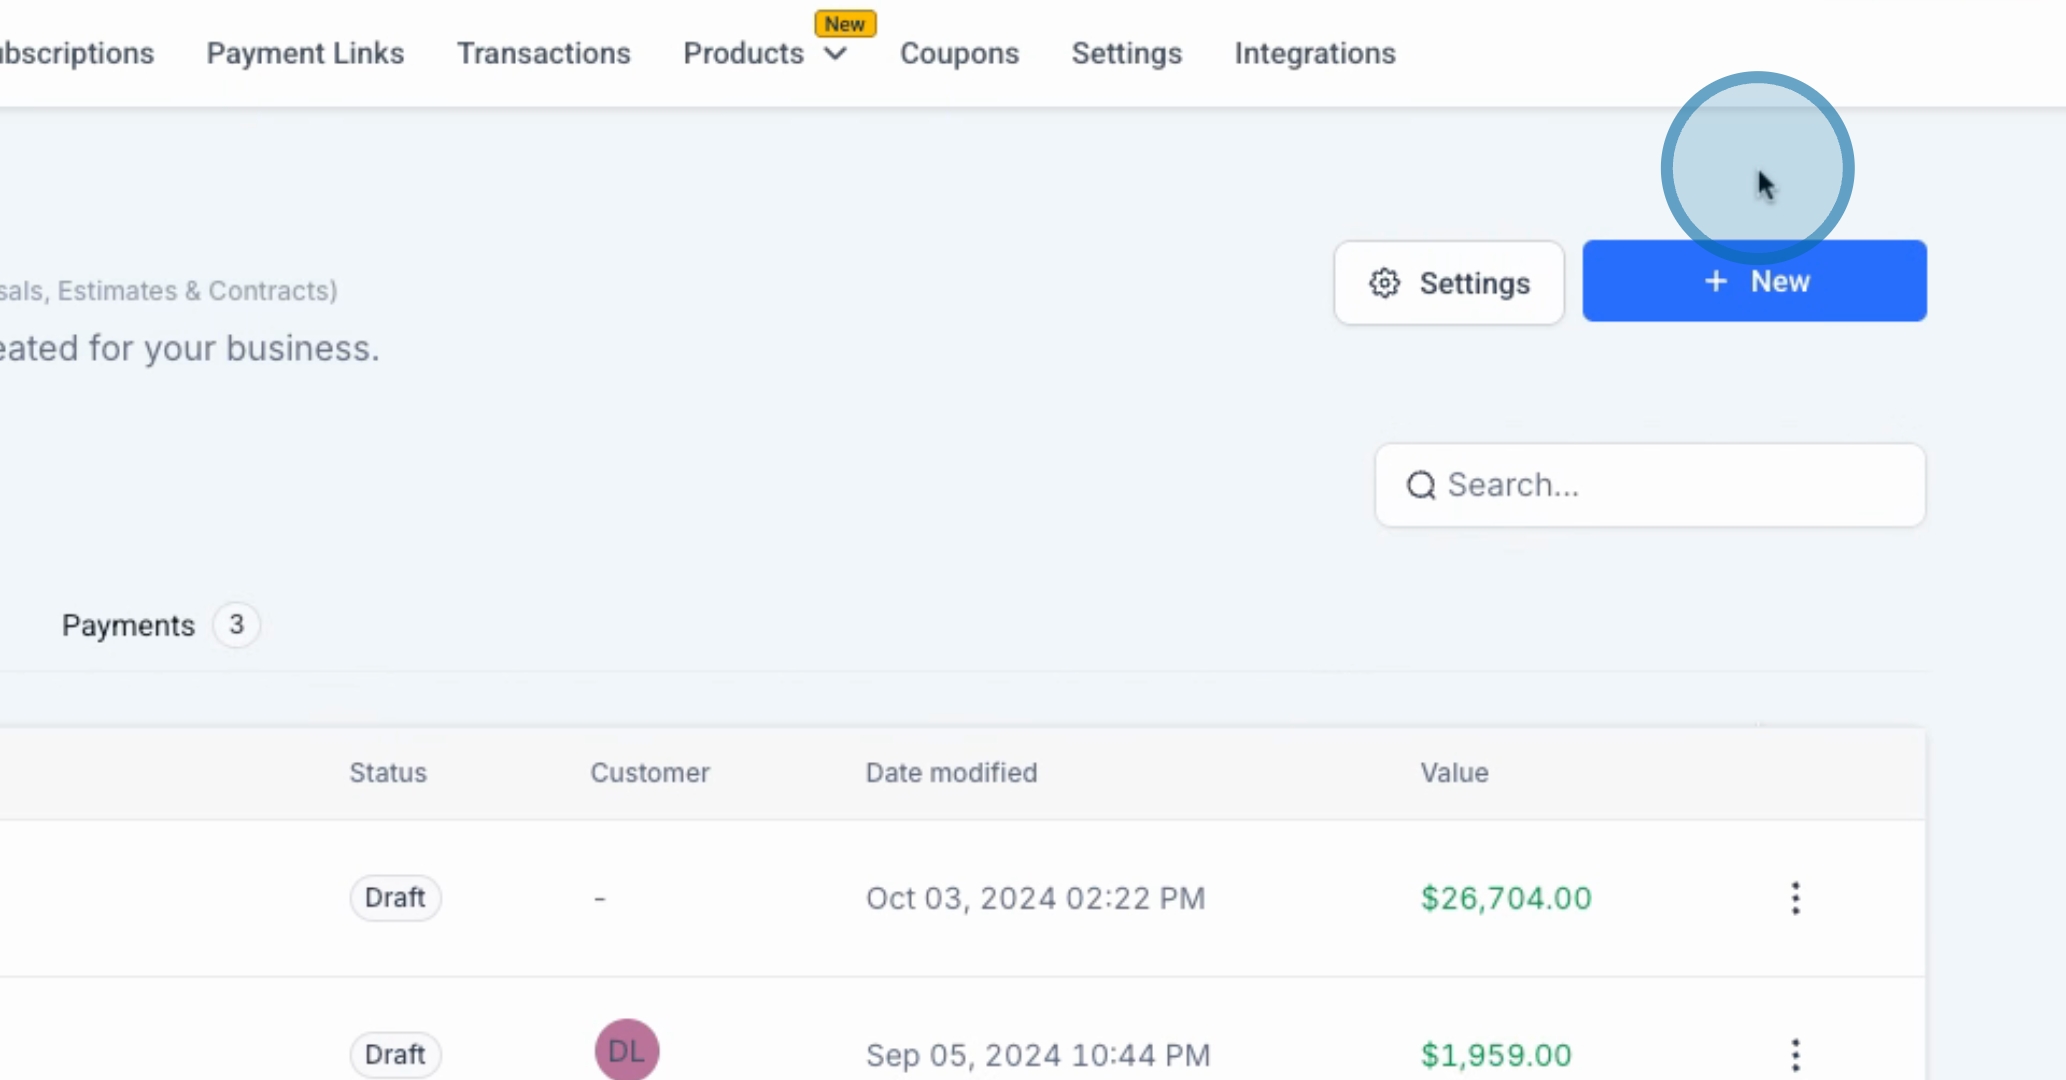Click Draft badge on the $26,704.00 row

[x=395, y=898]
